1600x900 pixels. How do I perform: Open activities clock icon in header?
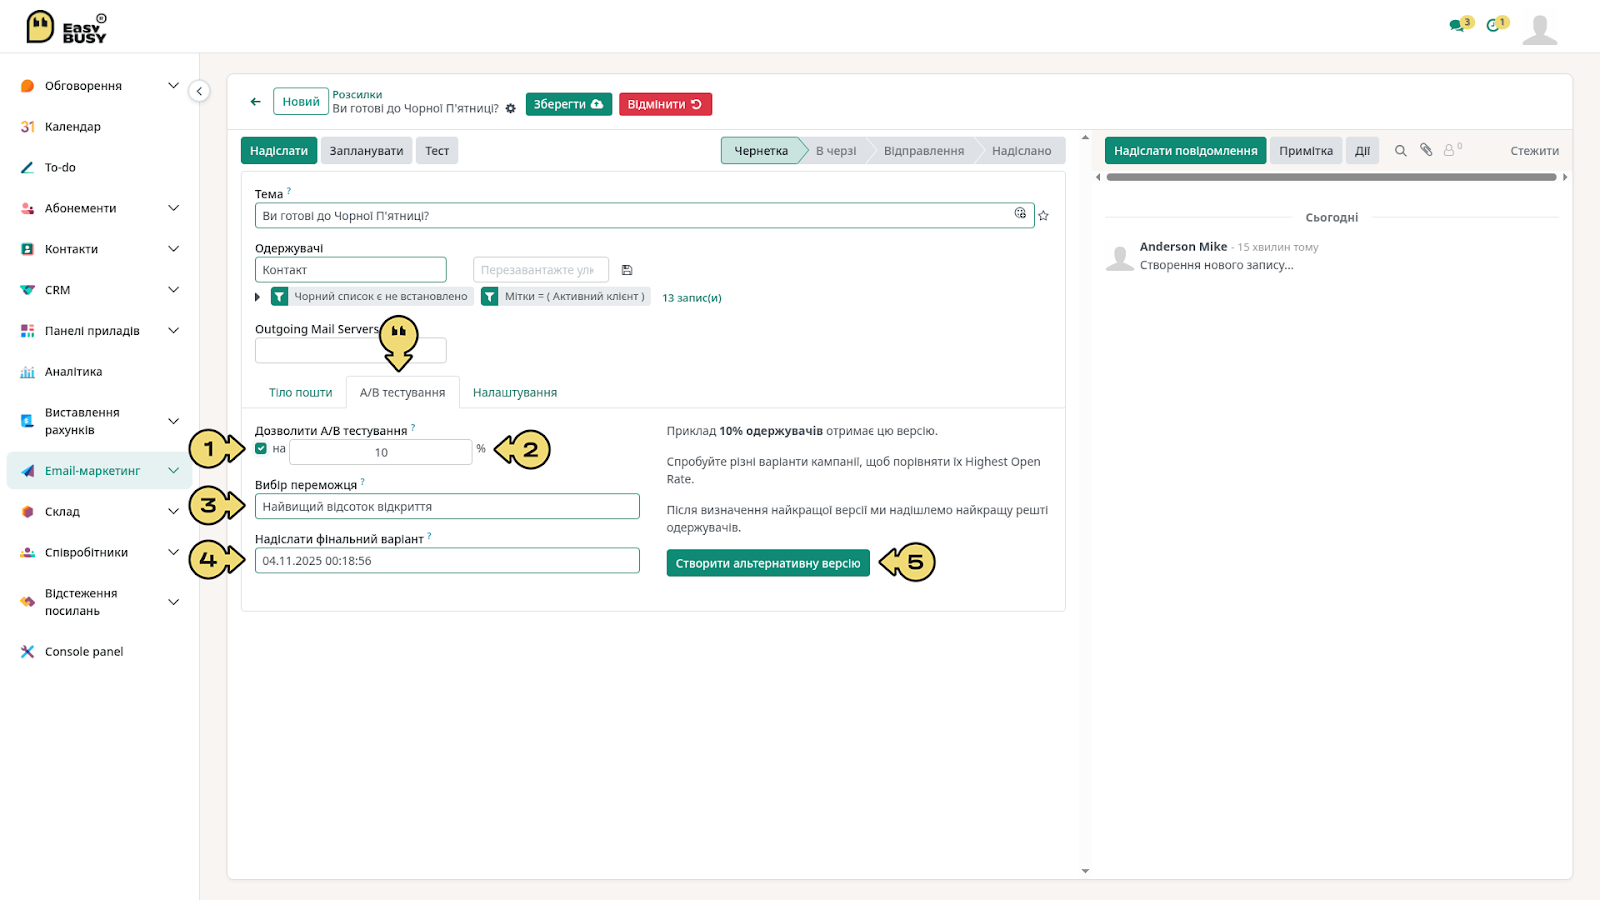pos(1493,25)
